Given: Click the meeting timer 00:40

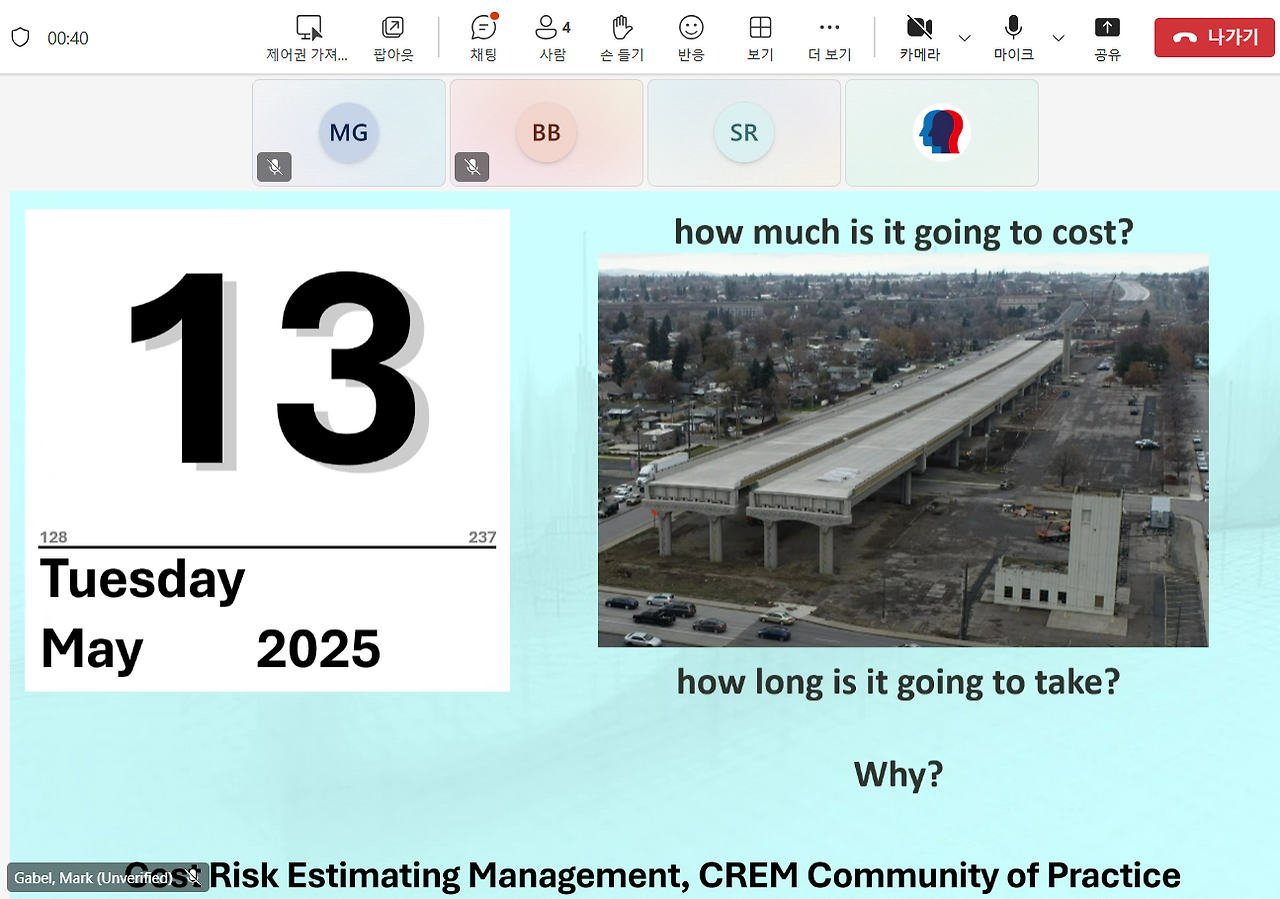Looking at the screenshot, I should [x=68, y=38].
